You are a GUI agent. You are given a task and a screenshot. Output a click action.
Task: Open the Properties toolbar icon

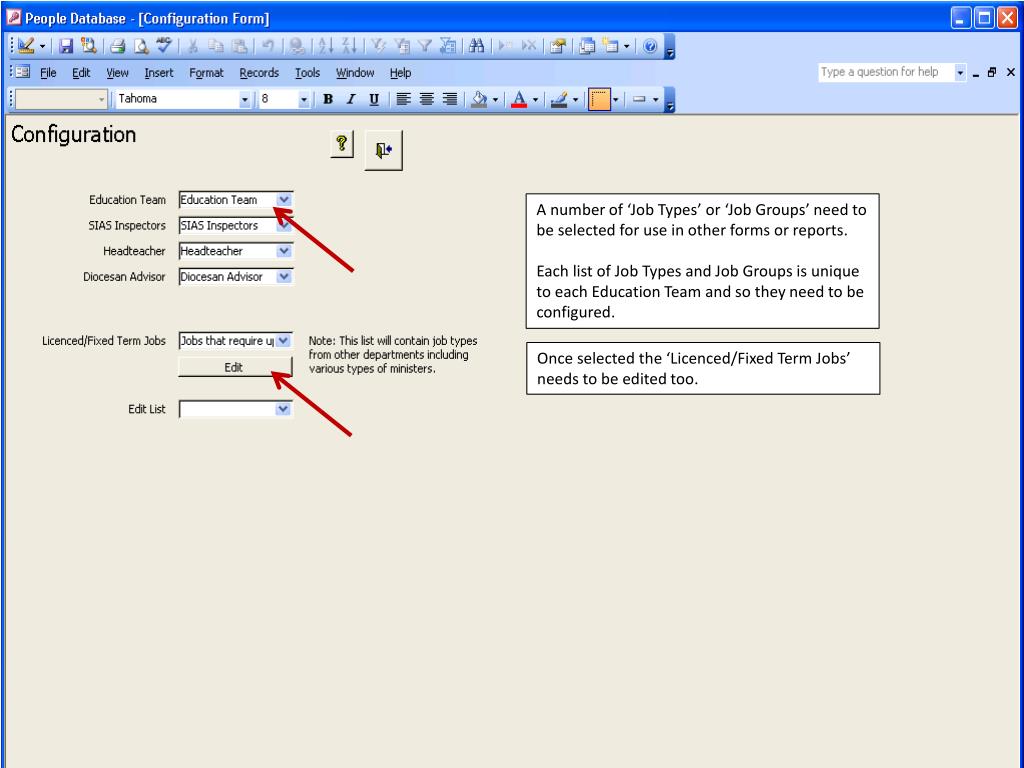pyautogui.click(x=558, y=46)
